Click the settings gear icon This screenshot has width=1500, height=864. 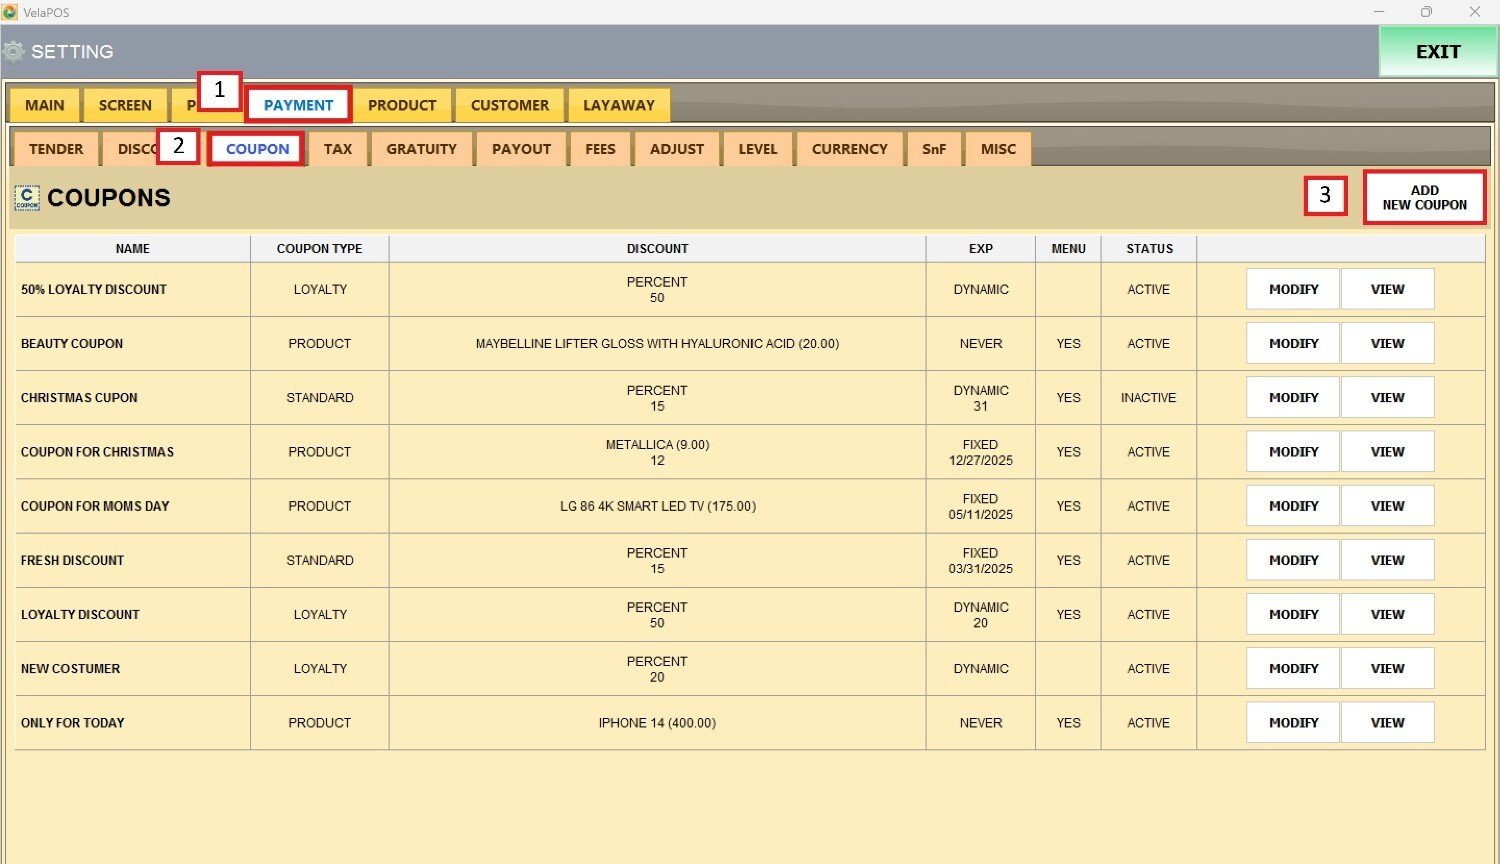pyautogui.click(x=14, y=51)
